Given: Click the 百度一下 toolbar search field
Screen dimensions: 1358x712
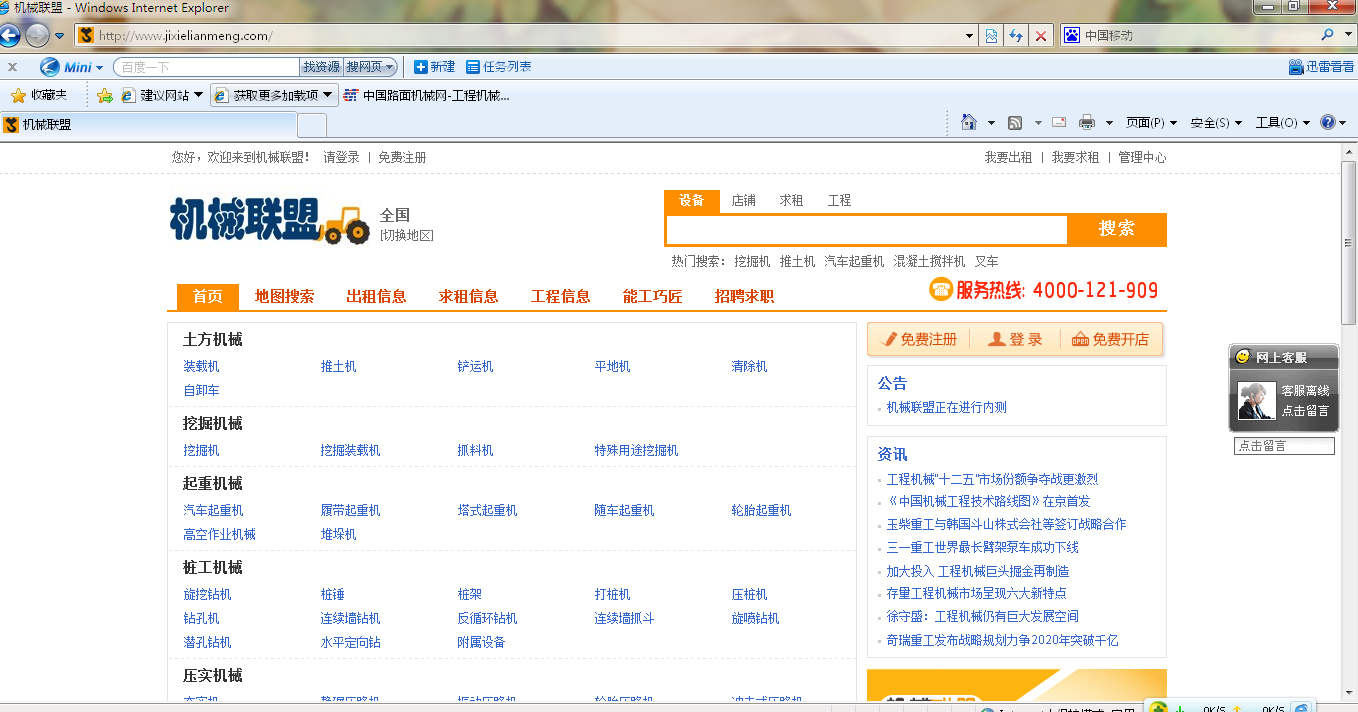Looking at the screenshot, I should tap(207, 67).
